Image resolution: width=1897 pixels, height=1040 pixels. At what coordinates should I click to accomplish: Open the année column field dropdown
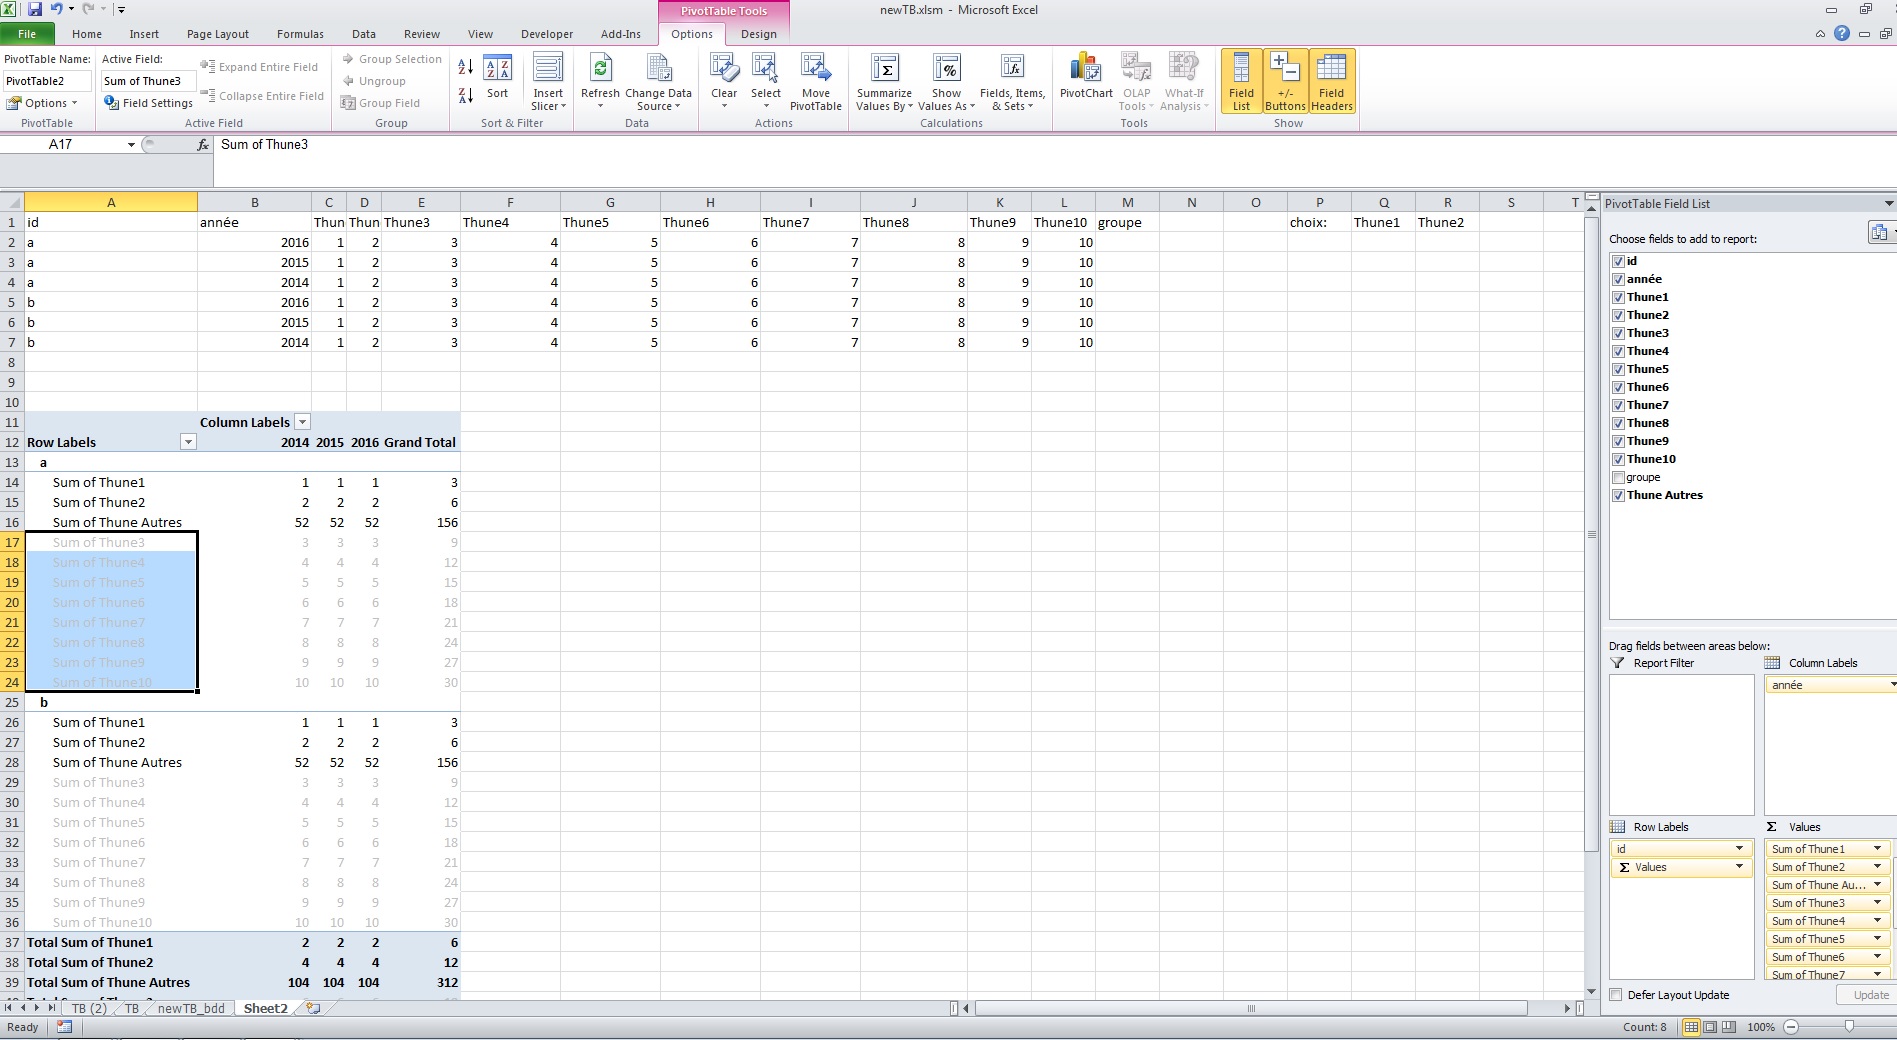click(1891, 685)
